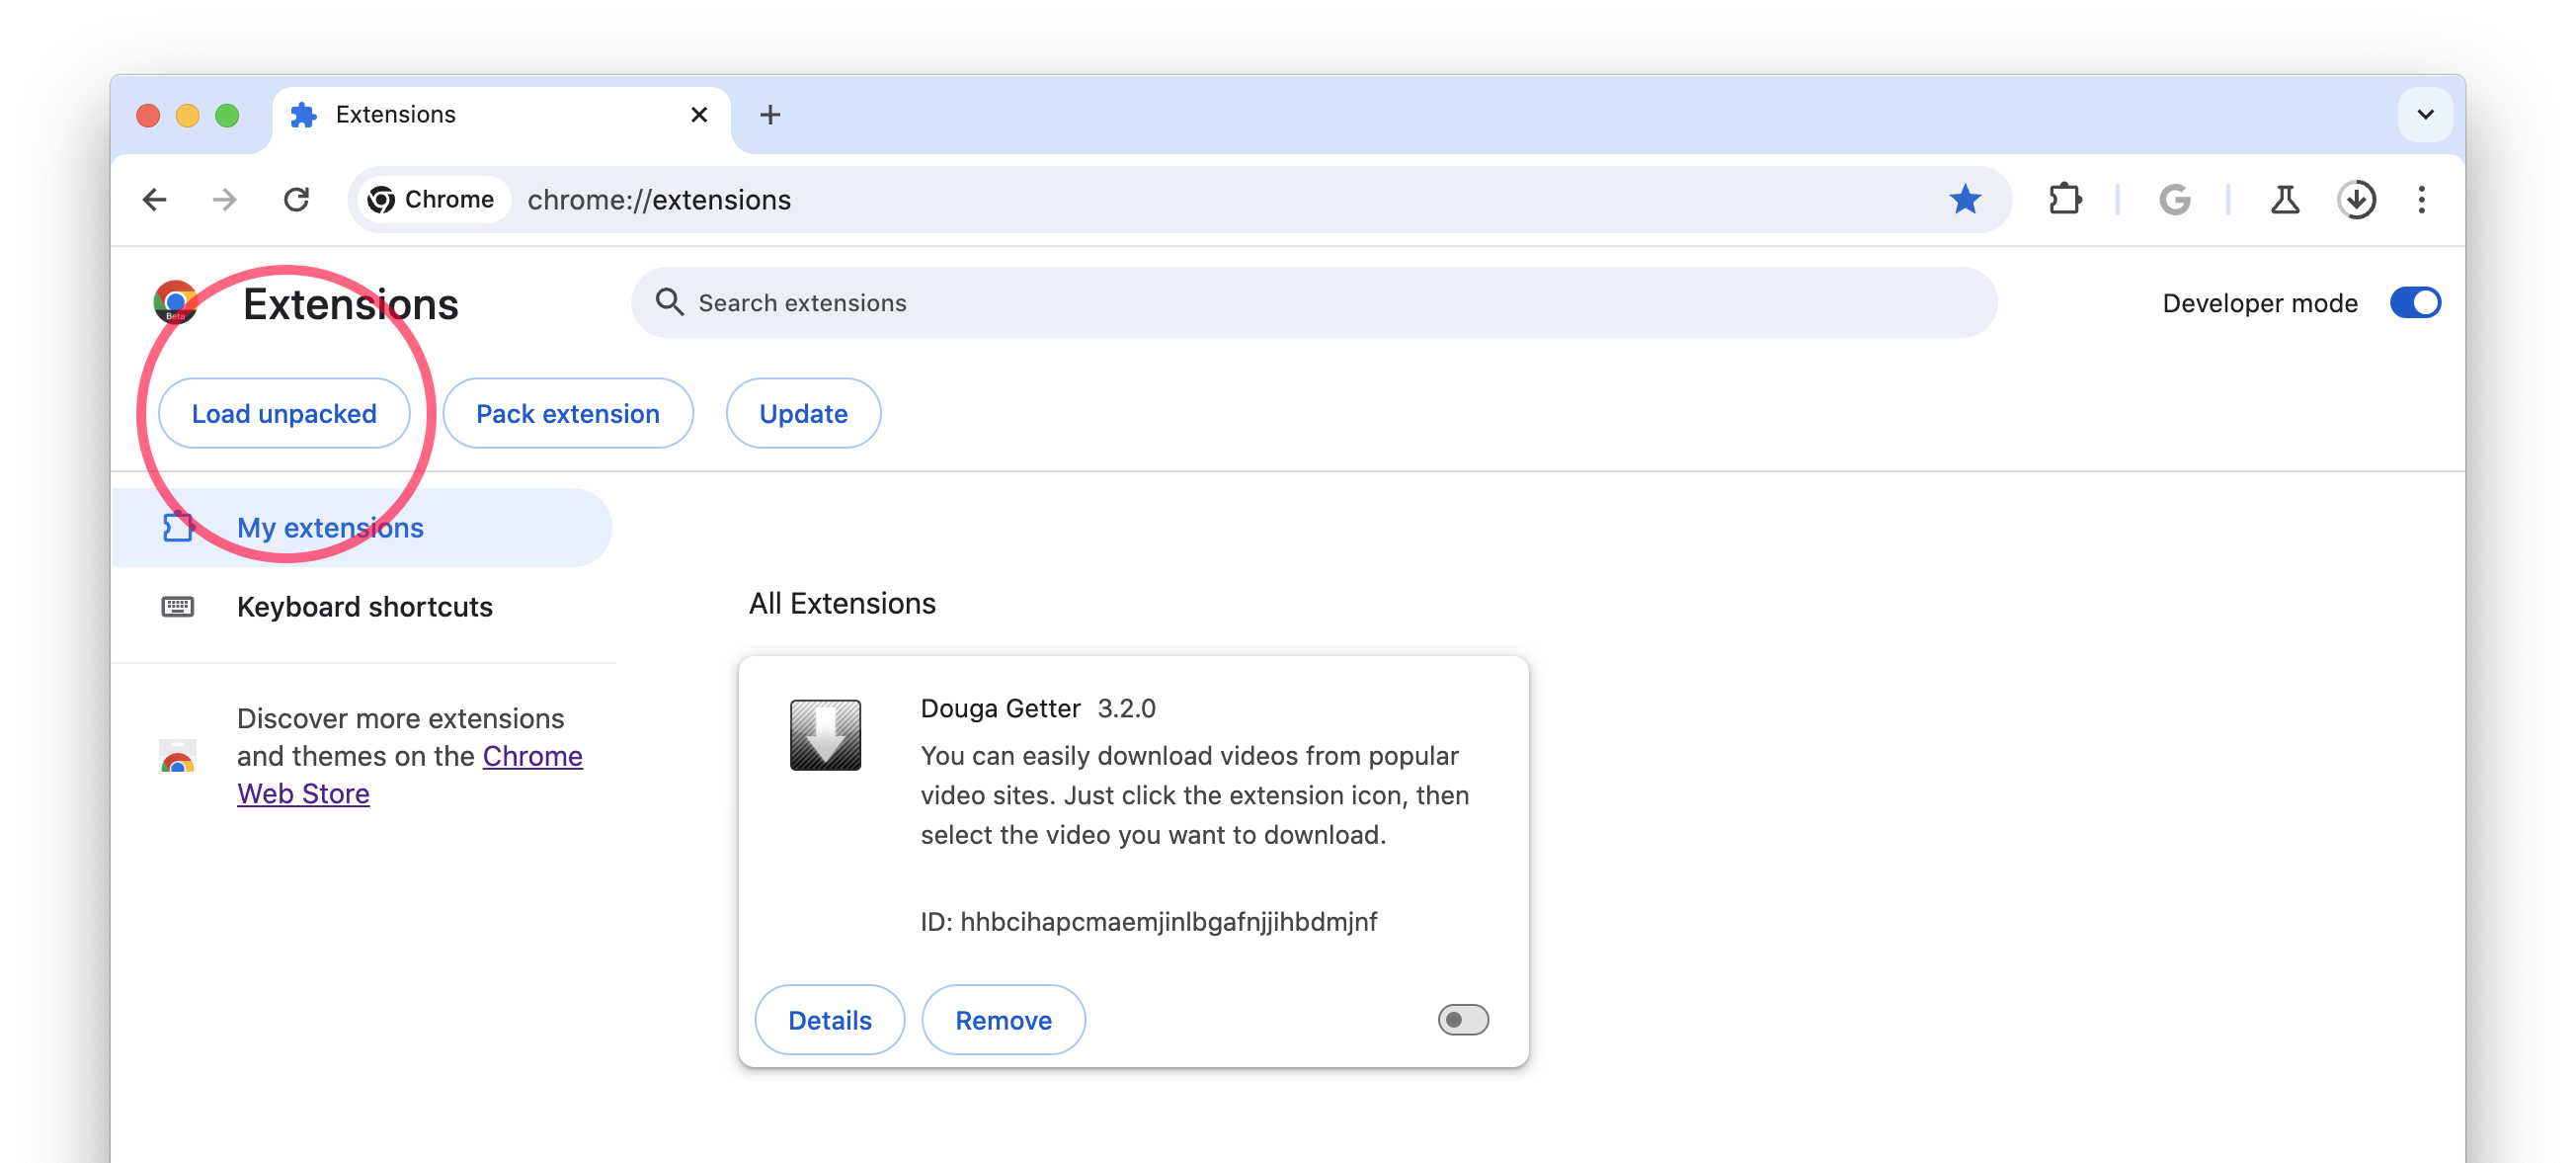Open a new tab with plus button
This screenshot has width=2576, height=1163.
coord(769,115)
